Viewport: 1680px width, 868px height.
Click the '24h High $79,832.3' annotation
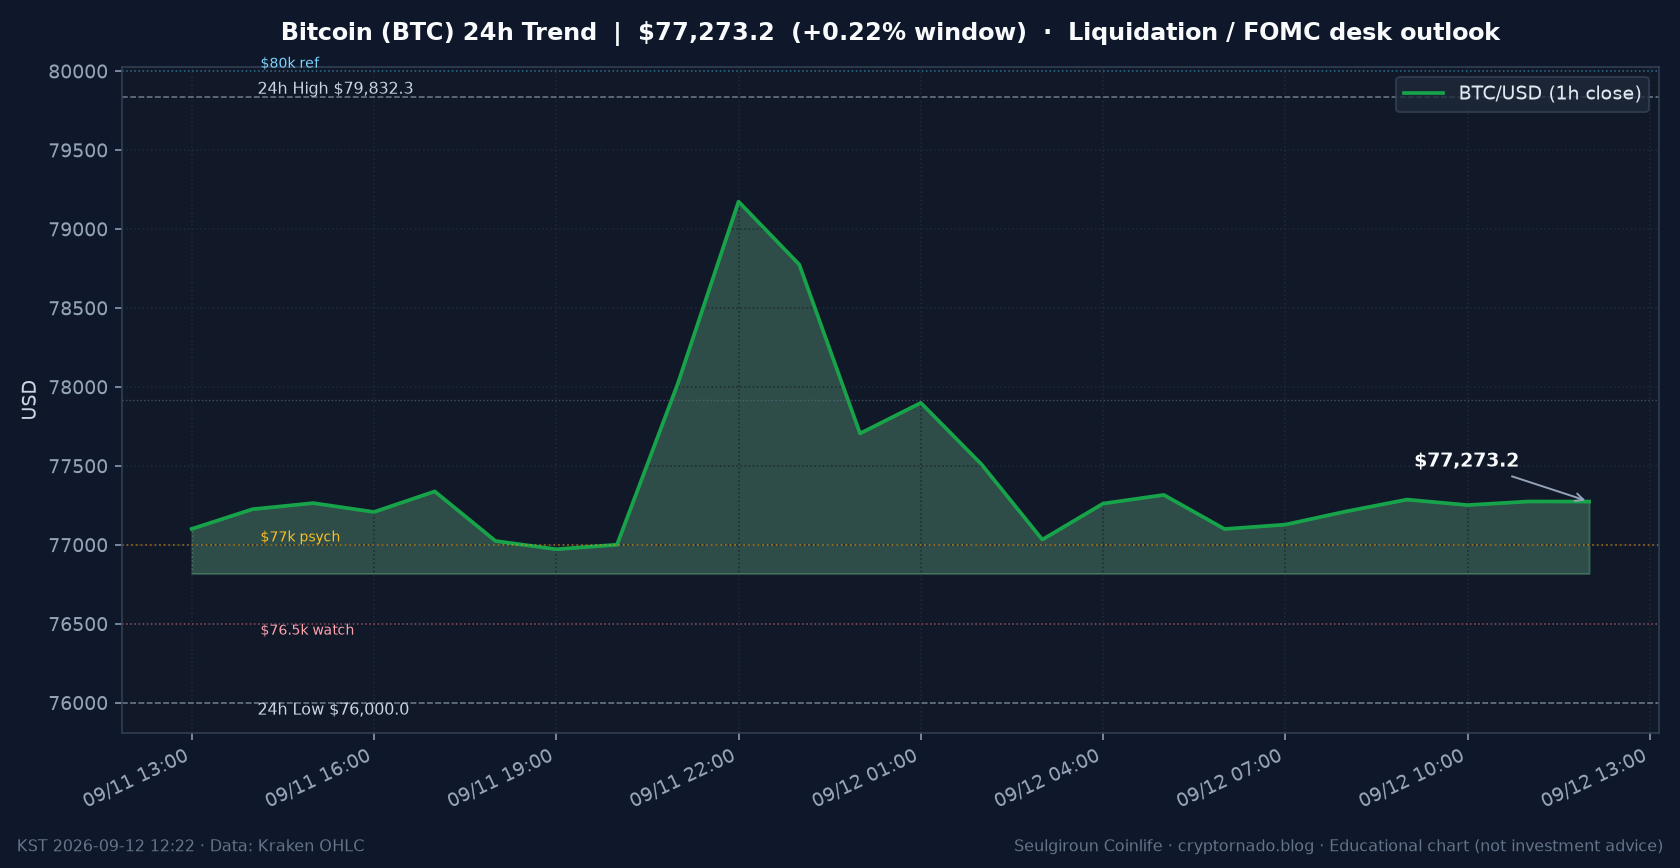coord(335,88)
